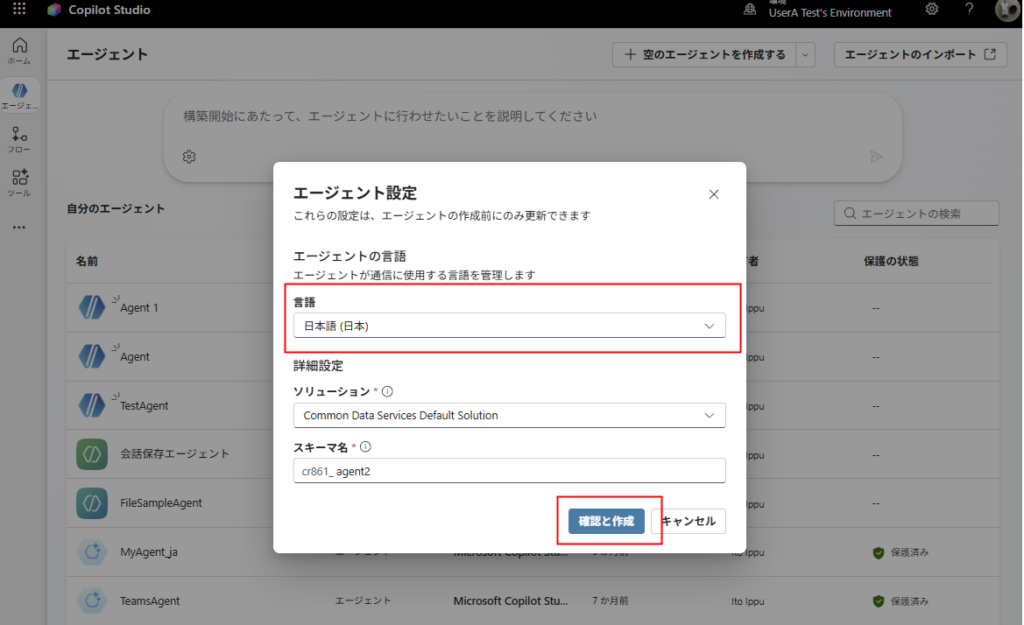
Task: Open the app launcher waffle icon
Action: [x=20, y=10]
